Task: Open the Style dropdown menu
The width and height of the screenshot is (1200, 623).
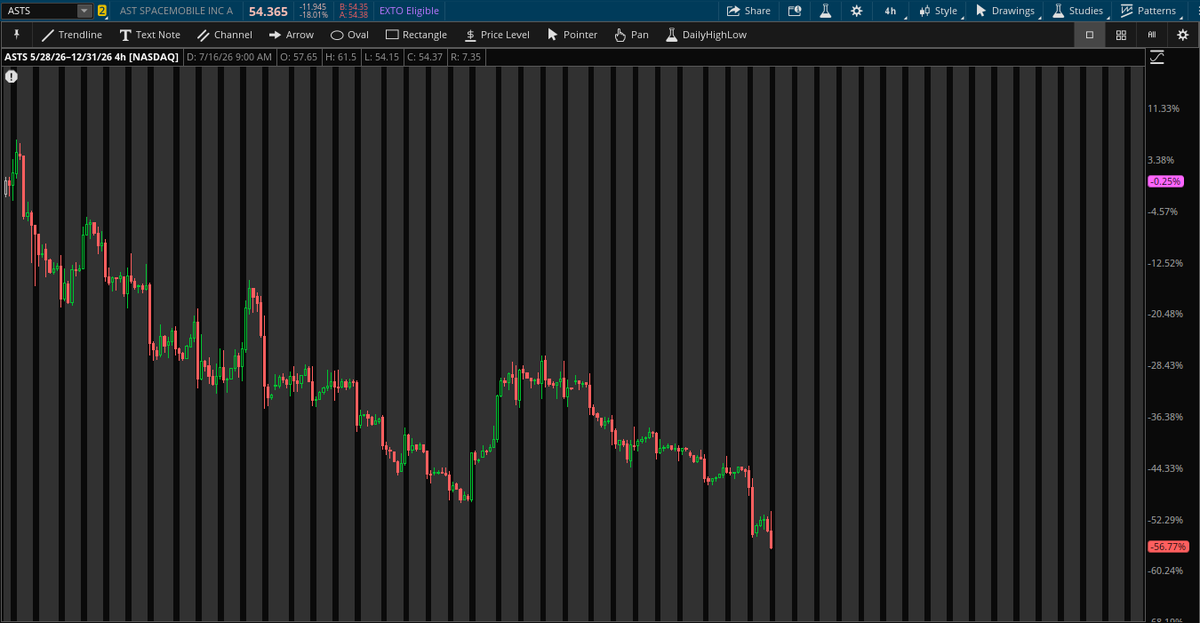Action: [938, 11]
